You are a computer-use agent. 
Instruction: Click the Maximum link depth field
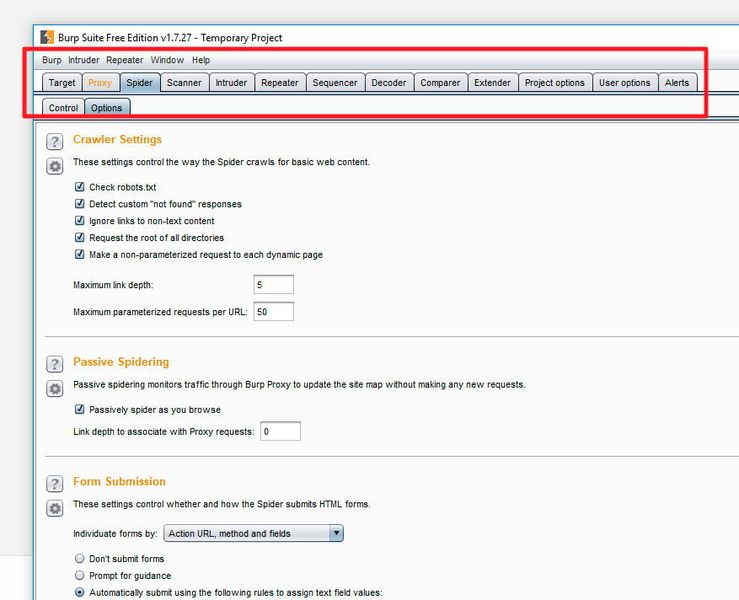pyautogui.click(x=273, y=284)
